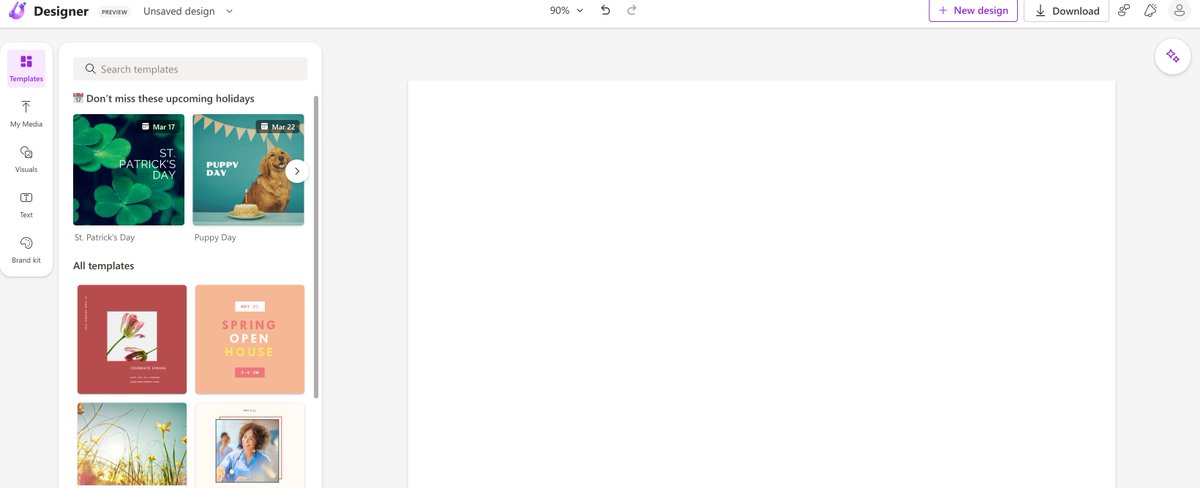Expand the Unsaved design name dropdown
This screenshot has width=1200, height=488.
229,11
